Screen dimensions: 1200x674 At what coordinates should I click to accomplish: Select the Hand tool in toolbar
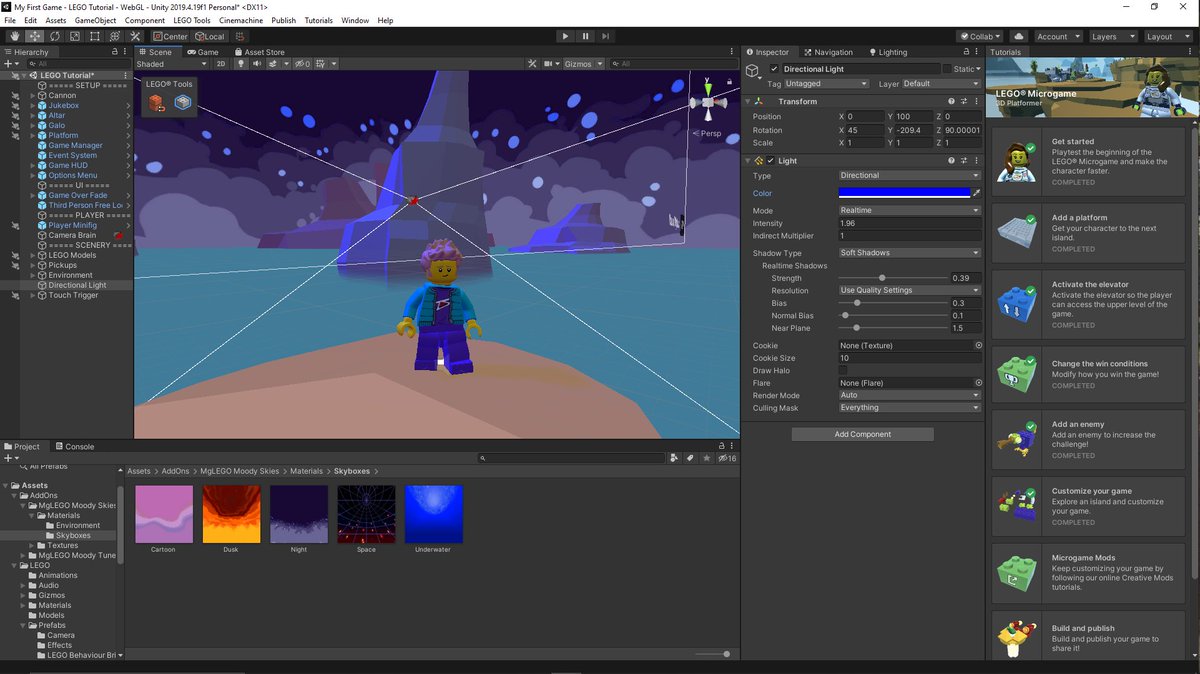pos(14,36)
